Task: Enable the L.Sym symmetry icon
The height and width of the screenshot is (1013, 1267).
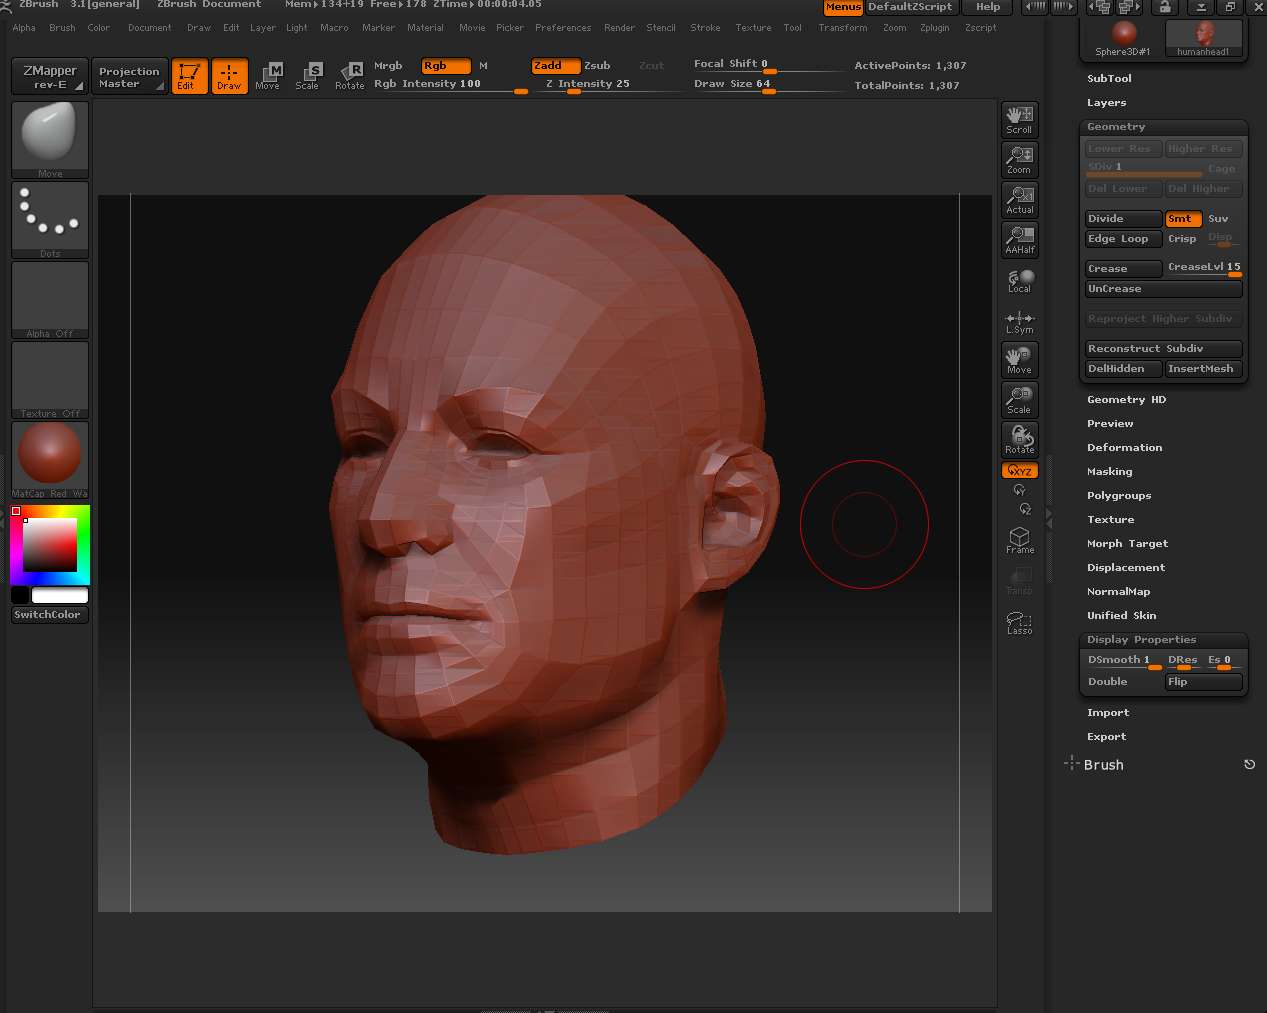Action: 1019,320
